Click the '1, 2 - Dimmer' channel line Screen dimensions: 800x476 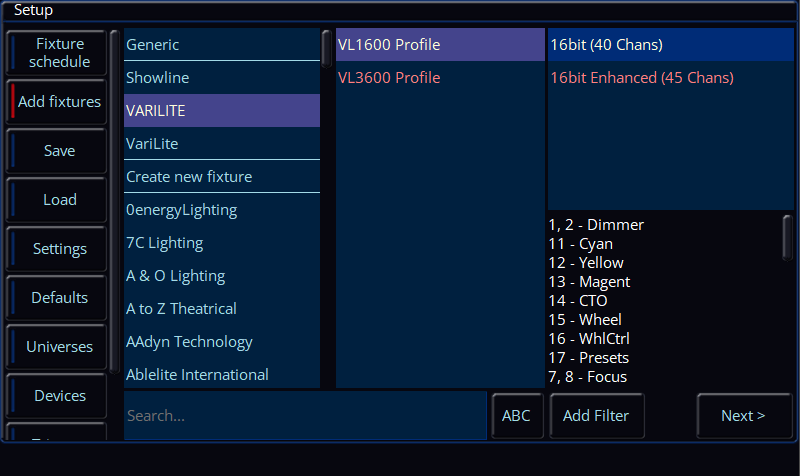[x=596, y=225]
